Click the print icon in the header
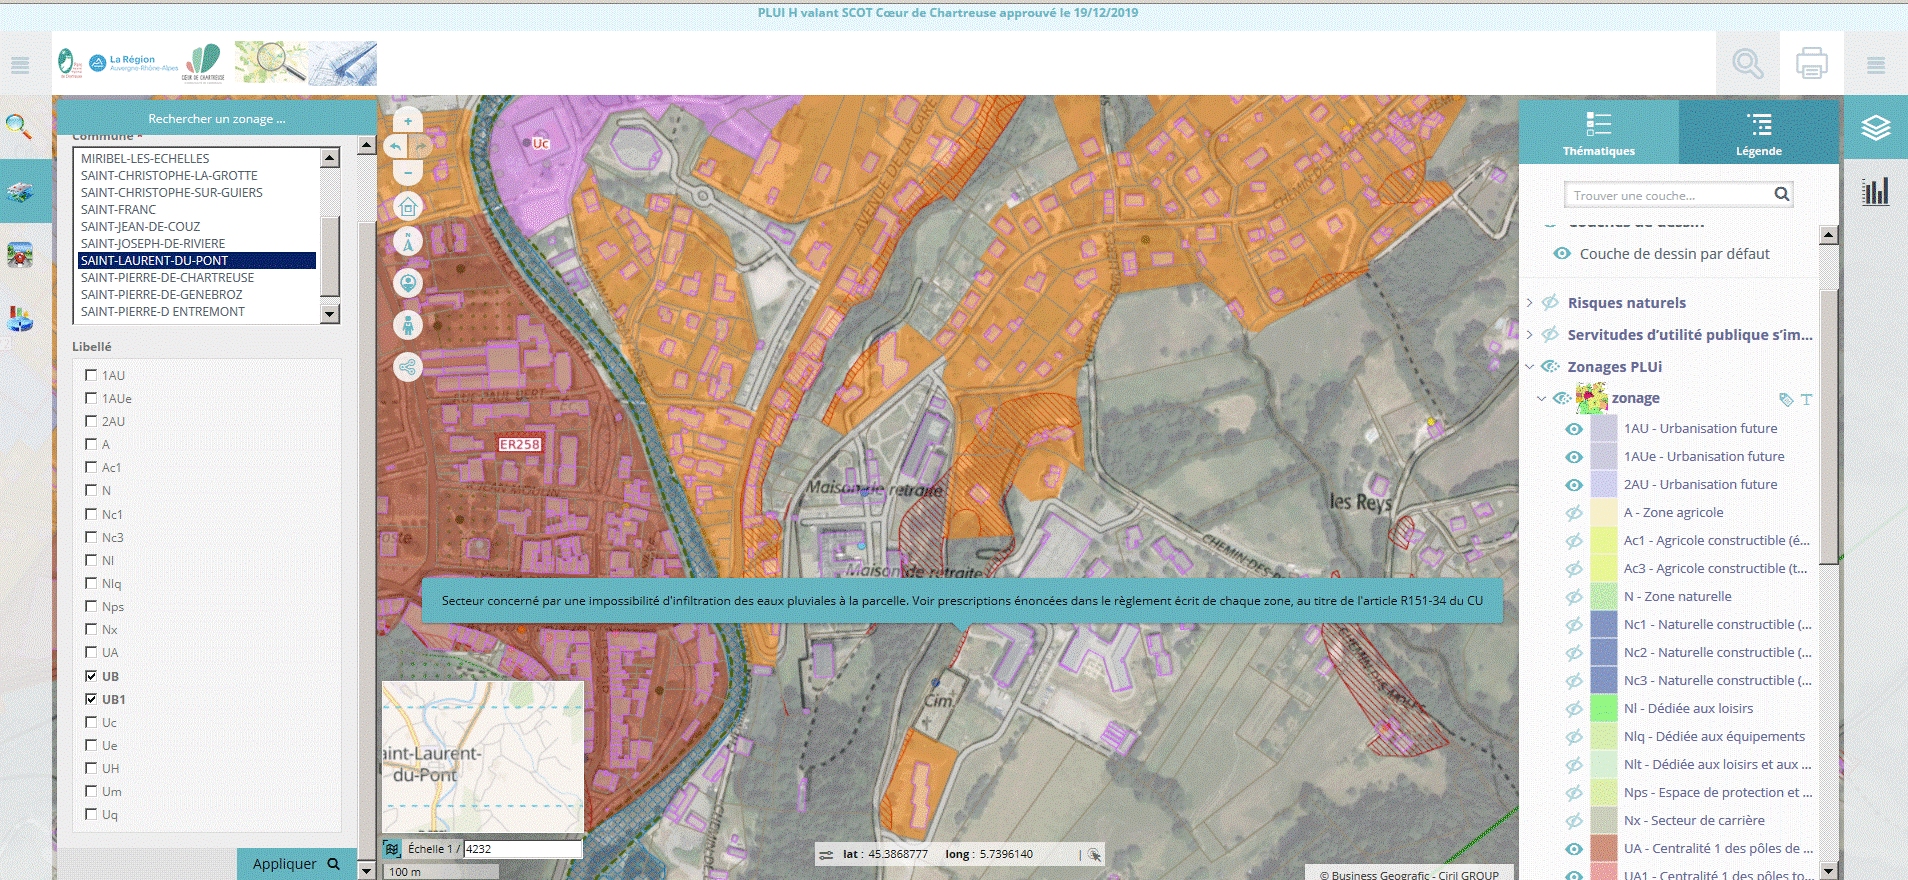 (x=1812, y=64)
